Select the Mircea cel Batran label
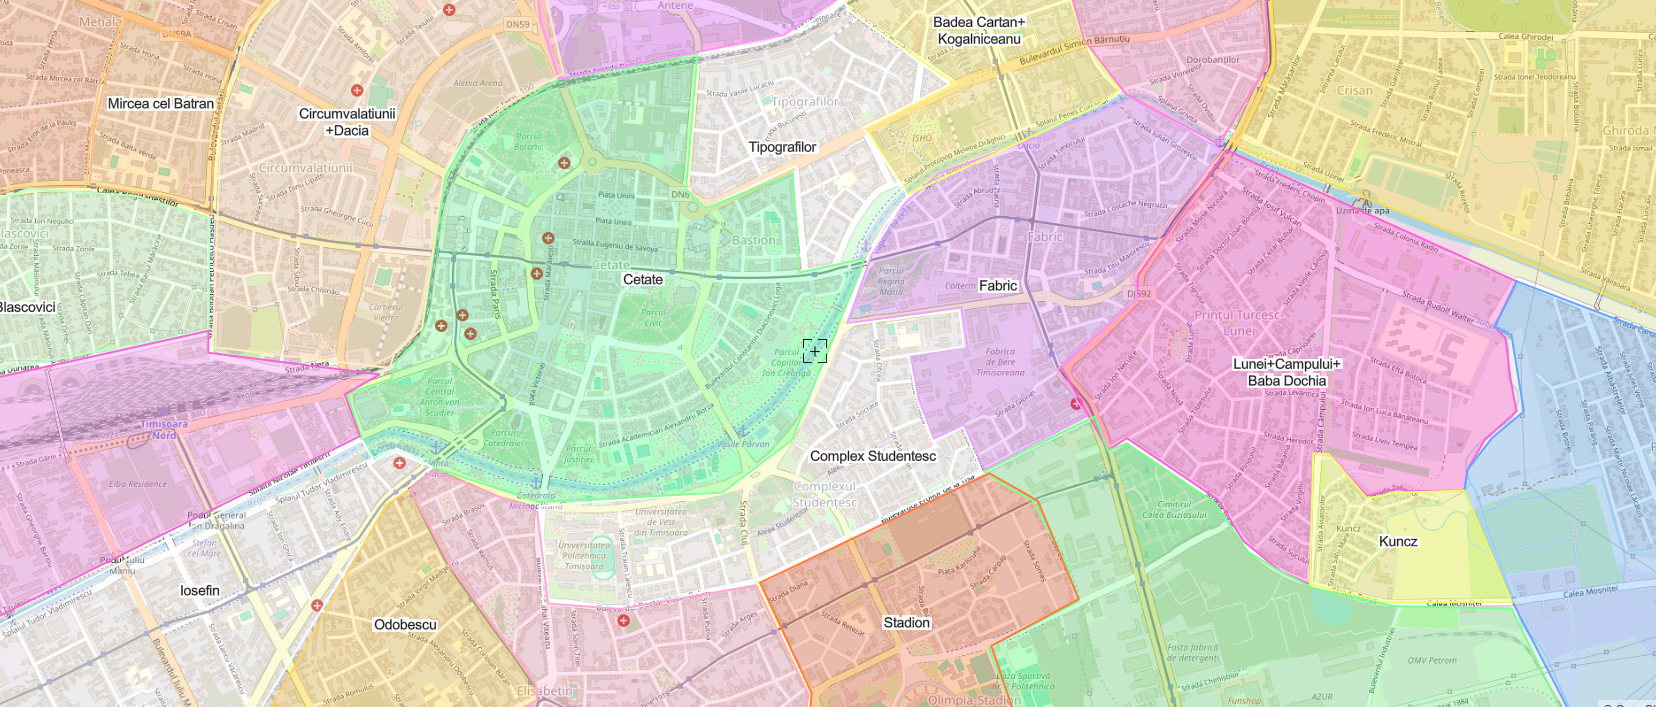 click(160, 104)
